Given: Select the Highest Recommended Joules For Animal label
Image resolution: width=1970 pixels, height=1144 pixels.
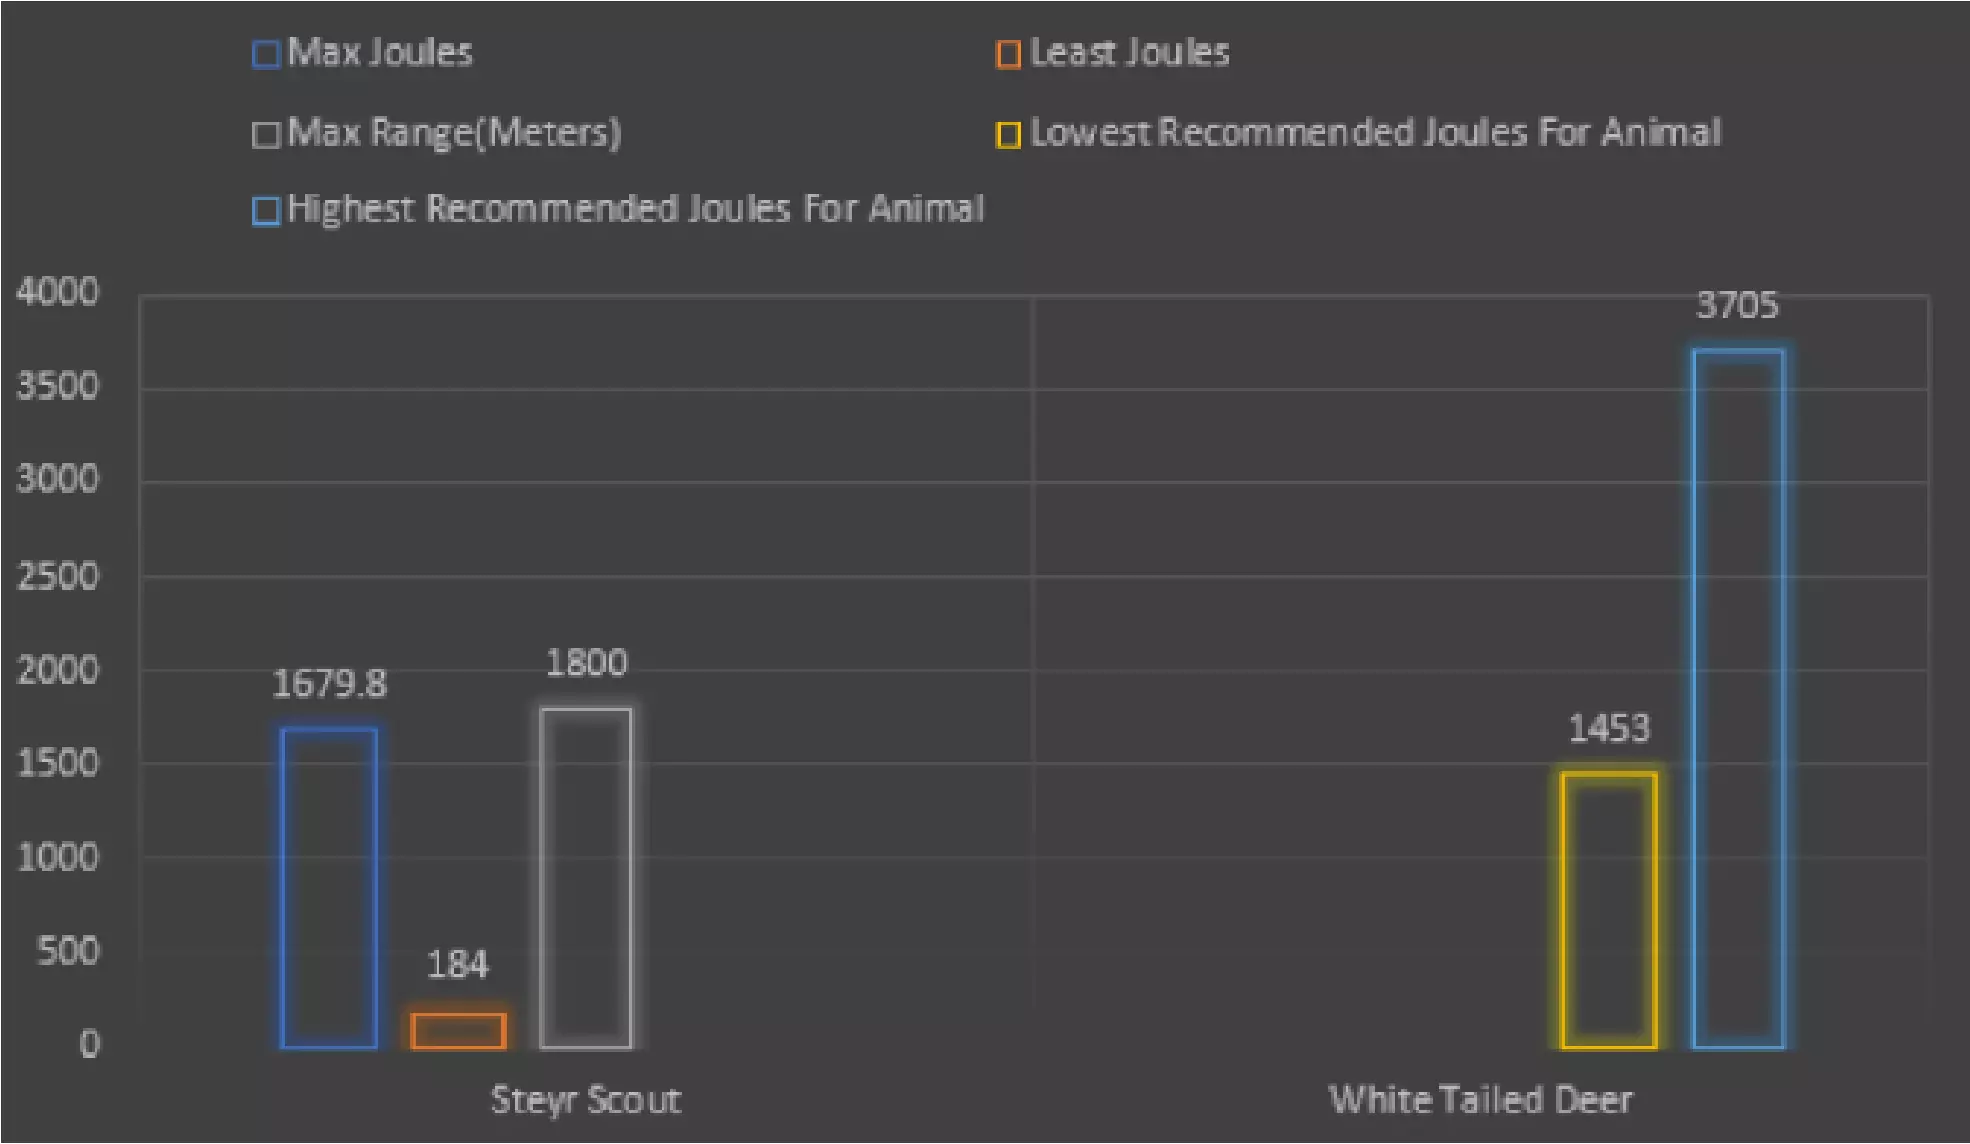Looking at the screenshot, I should pyautogui.click(x=635, y=209).
